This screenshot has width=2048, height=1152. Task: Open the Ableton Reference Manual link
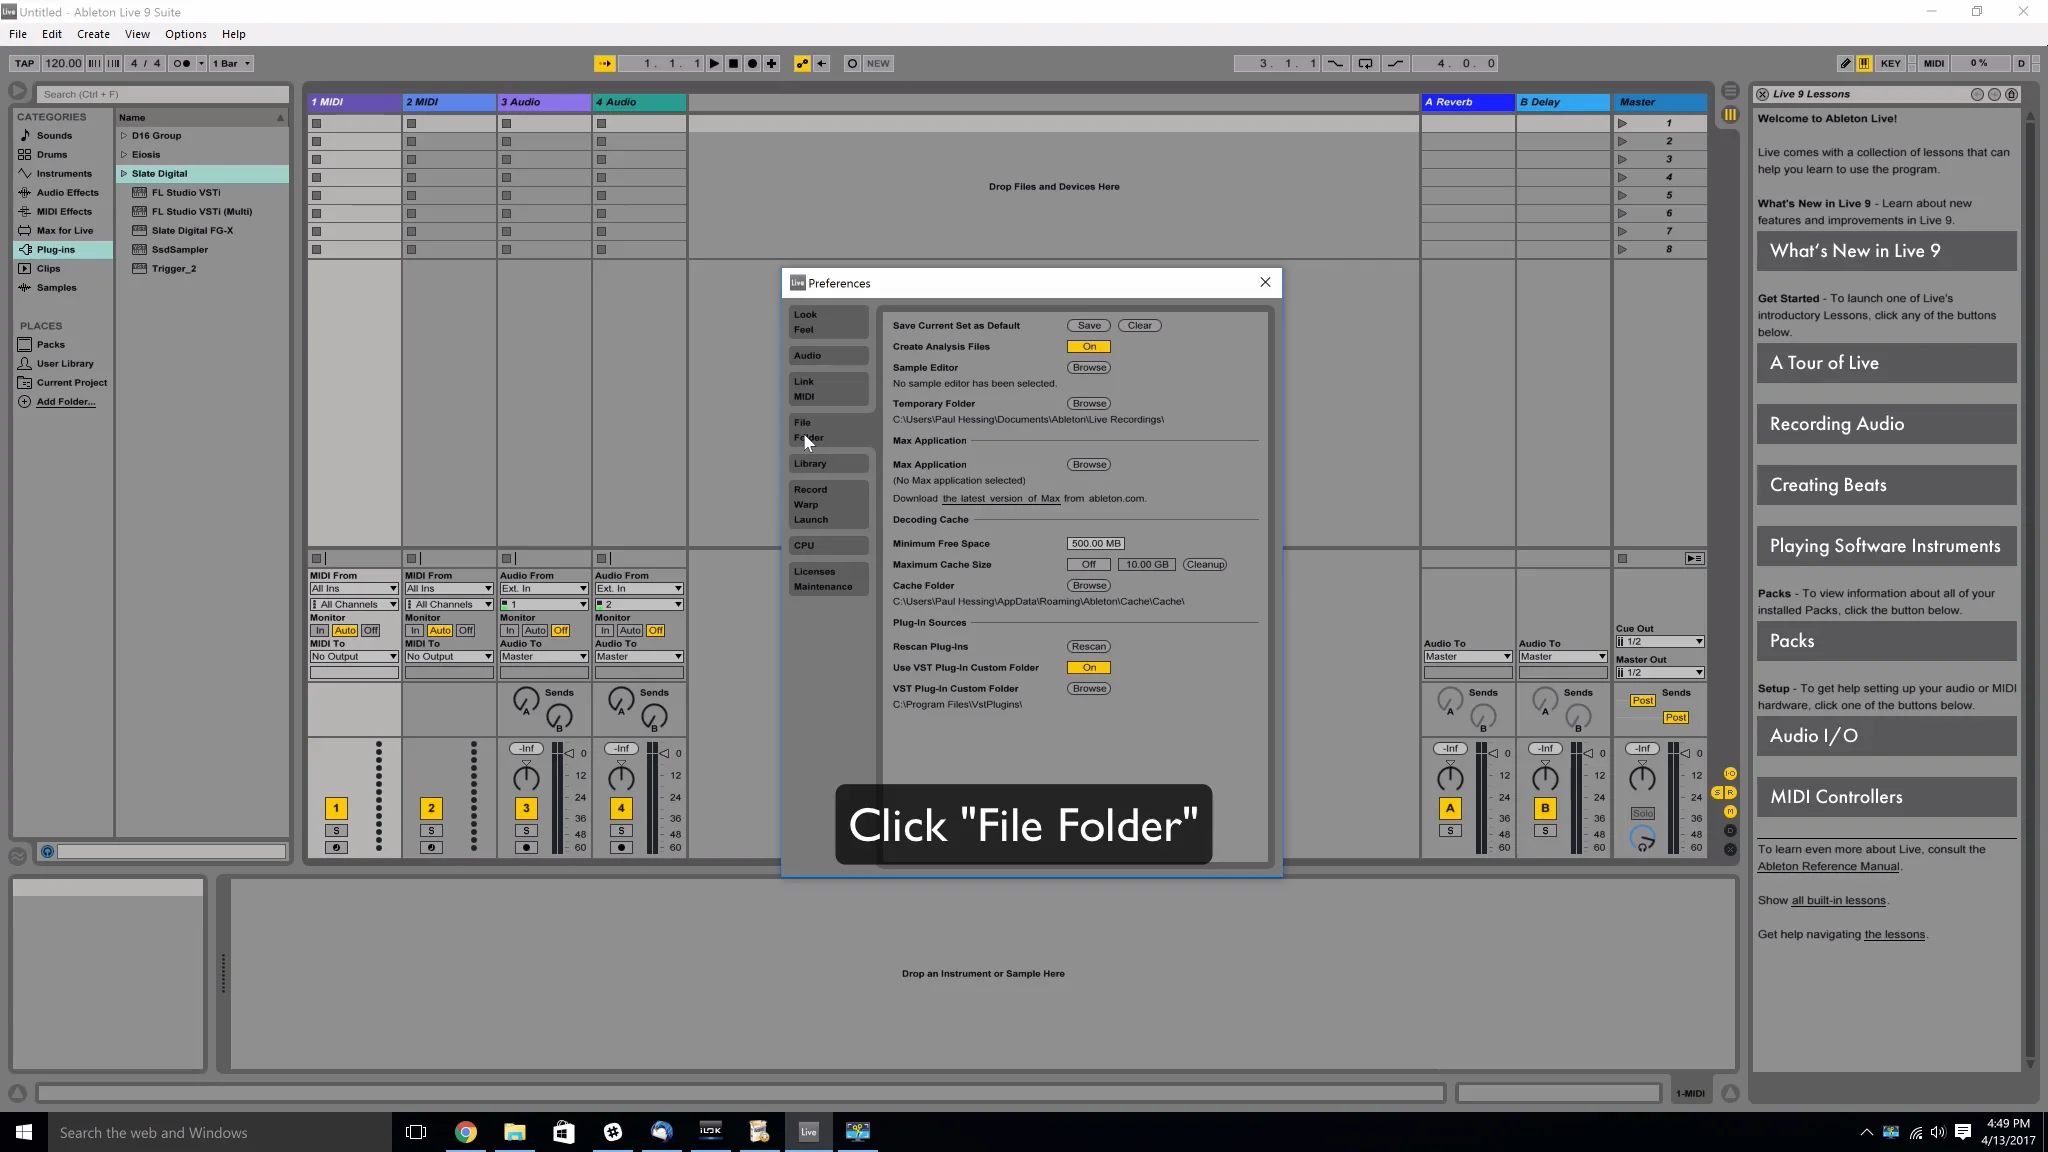(x=1827, y=867)
